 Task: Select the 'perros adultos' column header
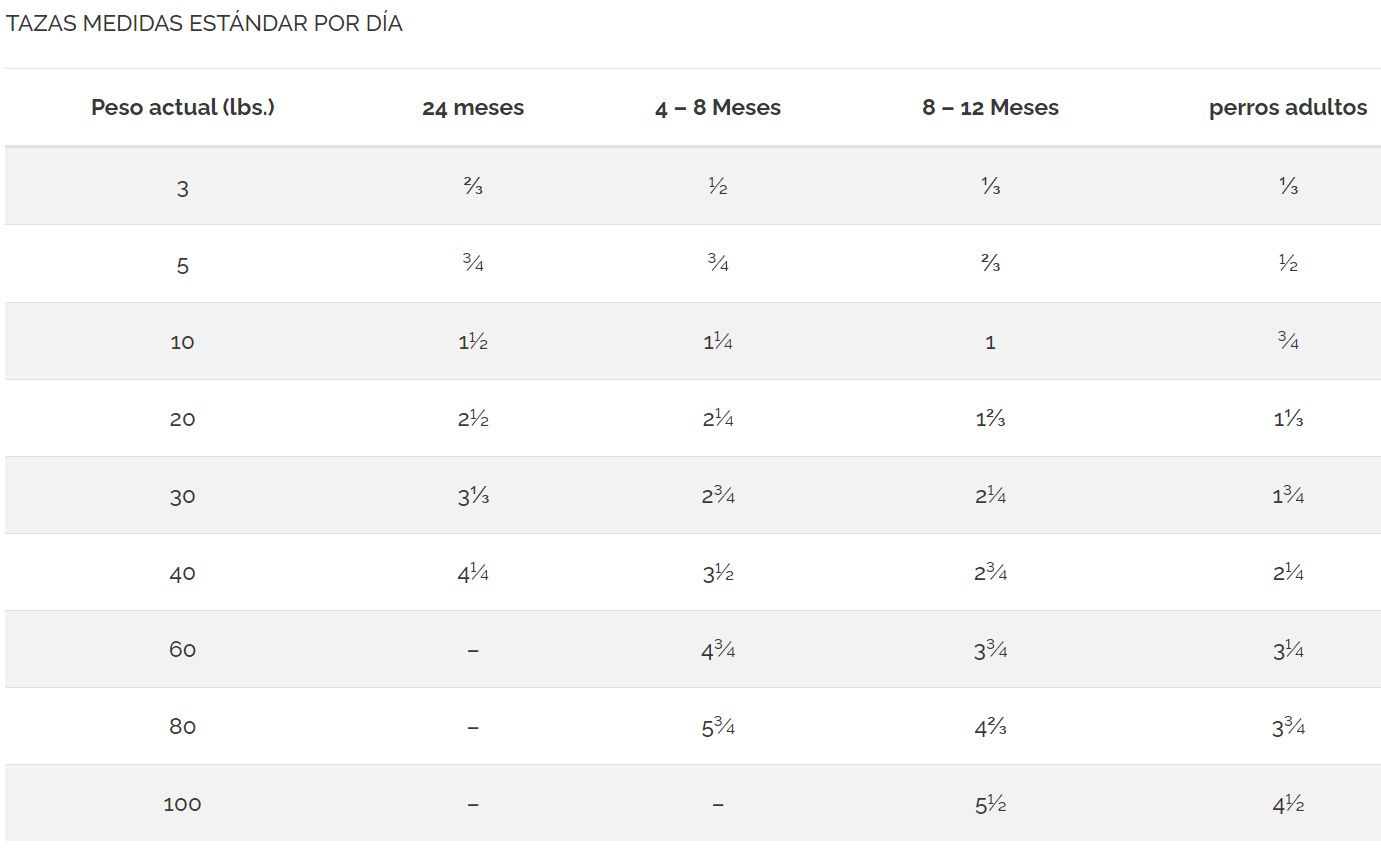[1287, 108]
